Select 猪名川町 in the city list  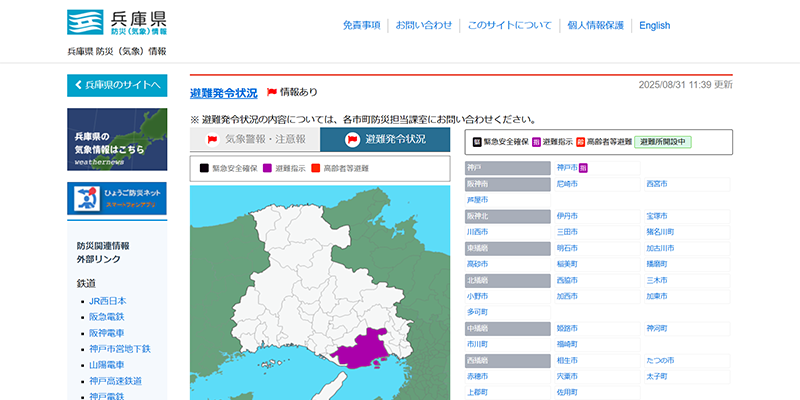[660, 232]
